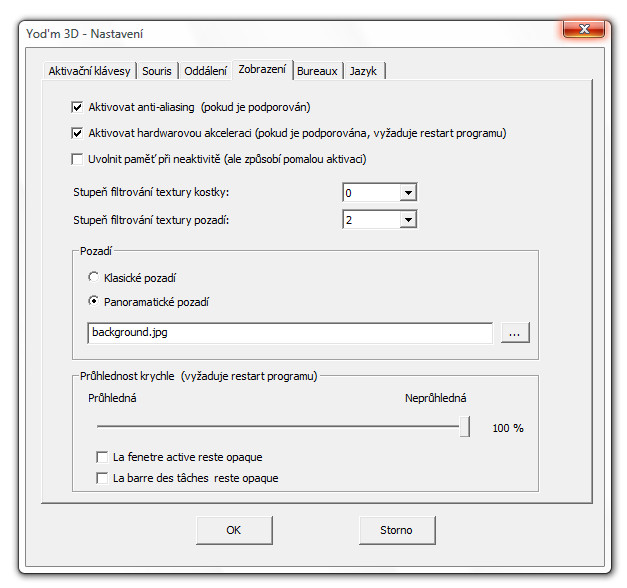Click the Průhlednost krychle slider thumb
Image resolution: width=627 pixels, height=588 pixels.
(x=464, y=426)
